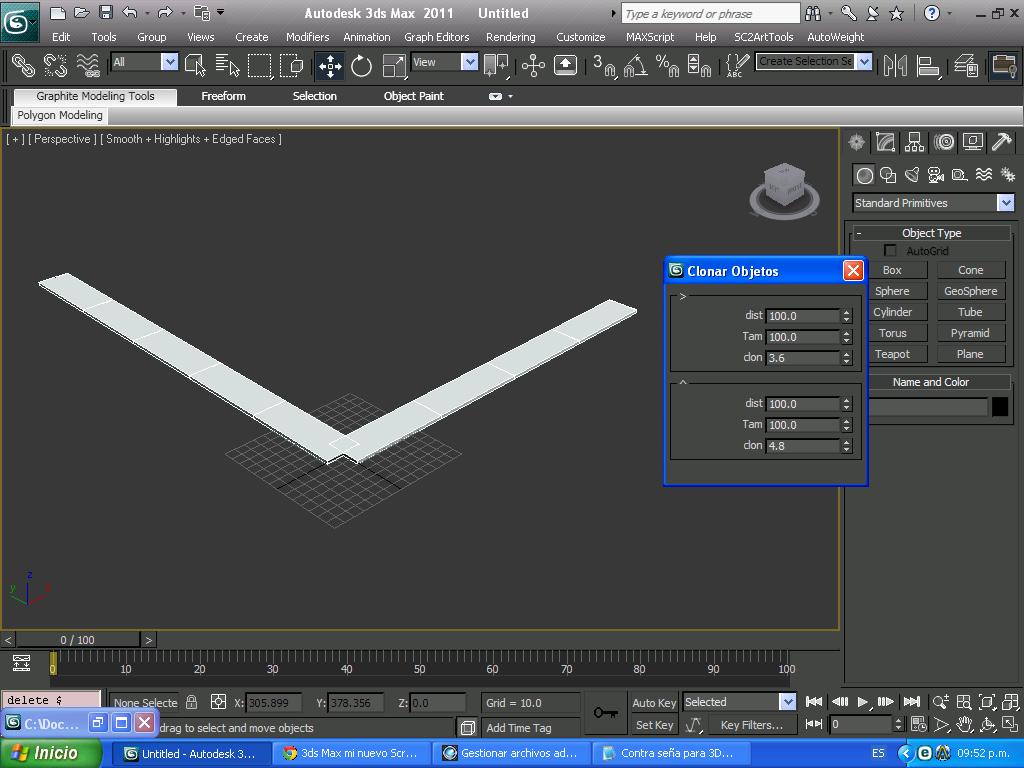This screenshot has width=1024, height=768.
Task: Click the Play Animation button
Action: click(863, 702)
